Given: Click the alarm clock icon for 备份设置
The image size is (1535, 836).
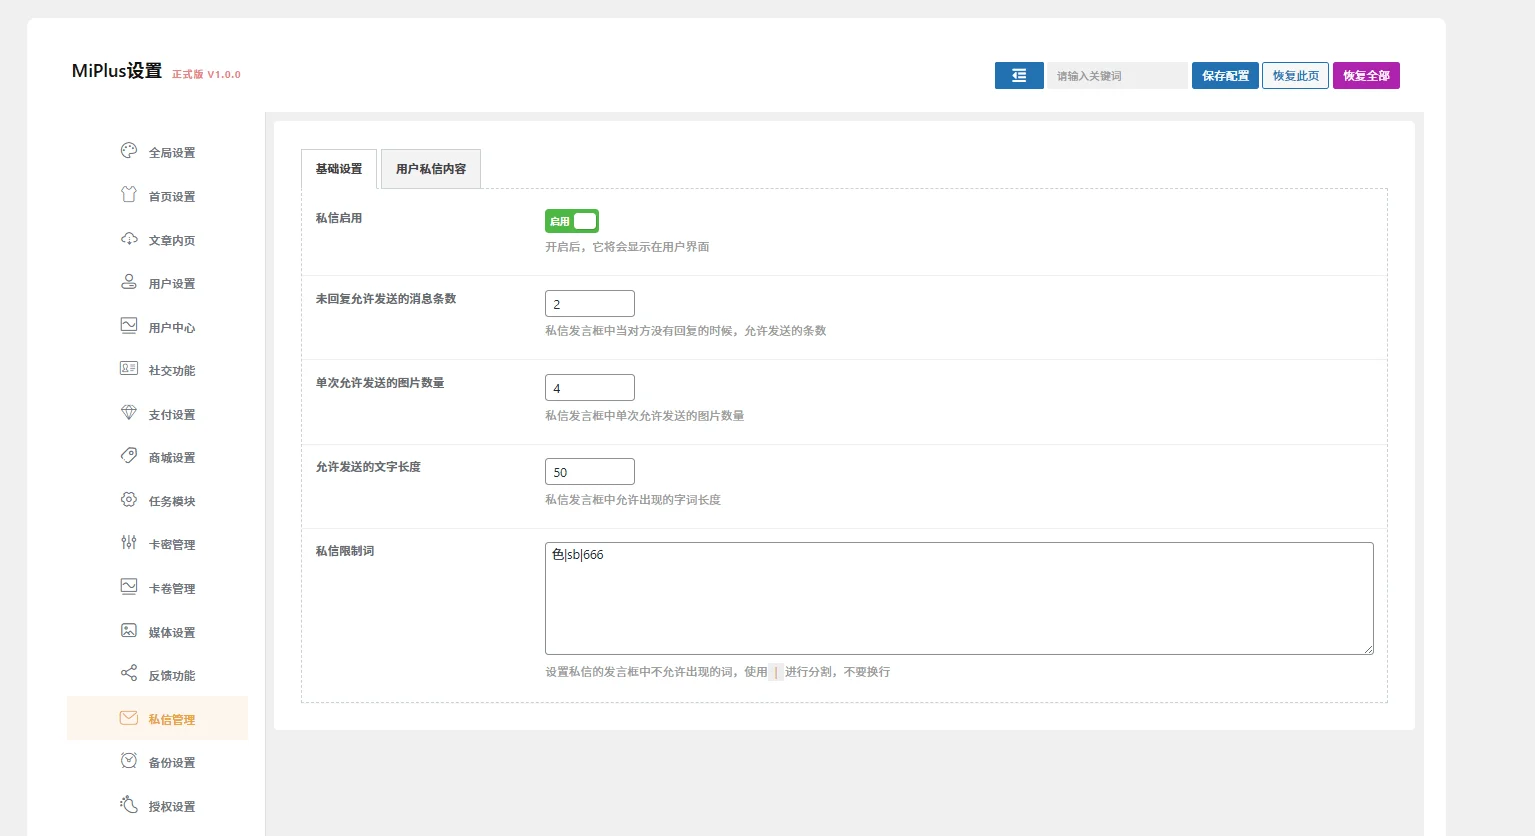Looking at the screenshot, I should click(x=129, y=761).
